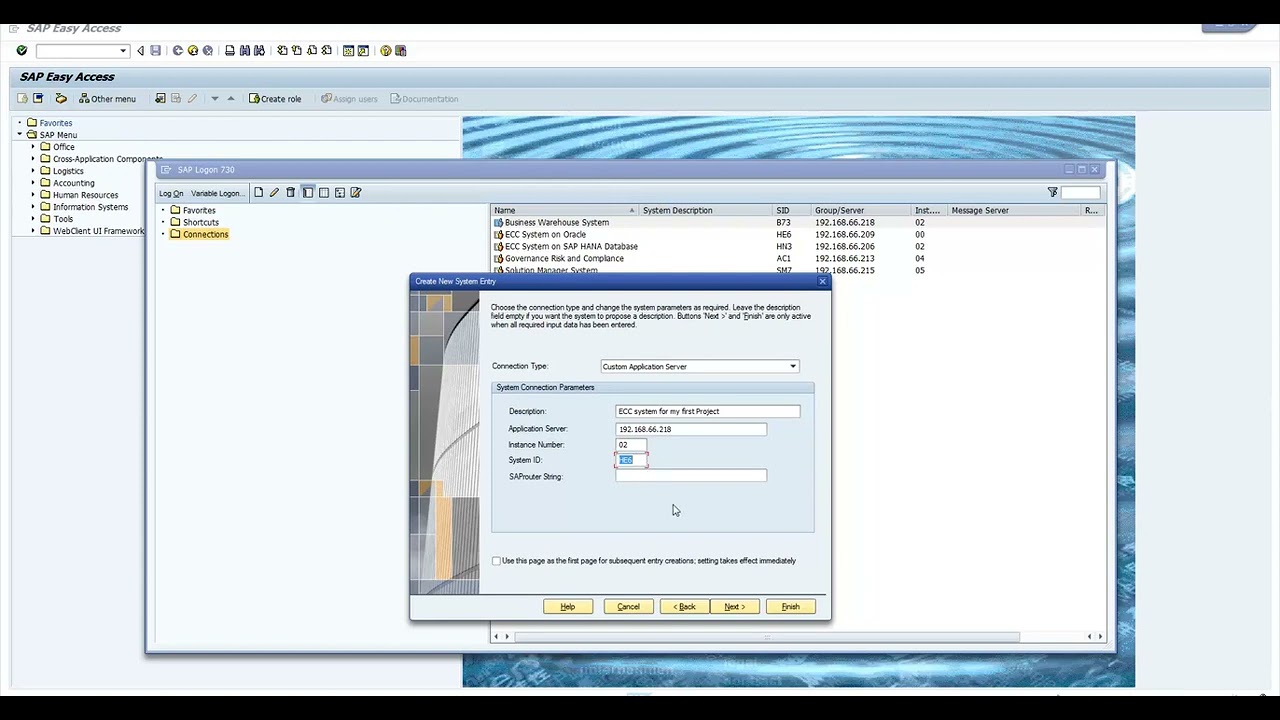This screenshot has height=720, width=1280.
Task: Click the Other menu button
Action: click(107, 98)
